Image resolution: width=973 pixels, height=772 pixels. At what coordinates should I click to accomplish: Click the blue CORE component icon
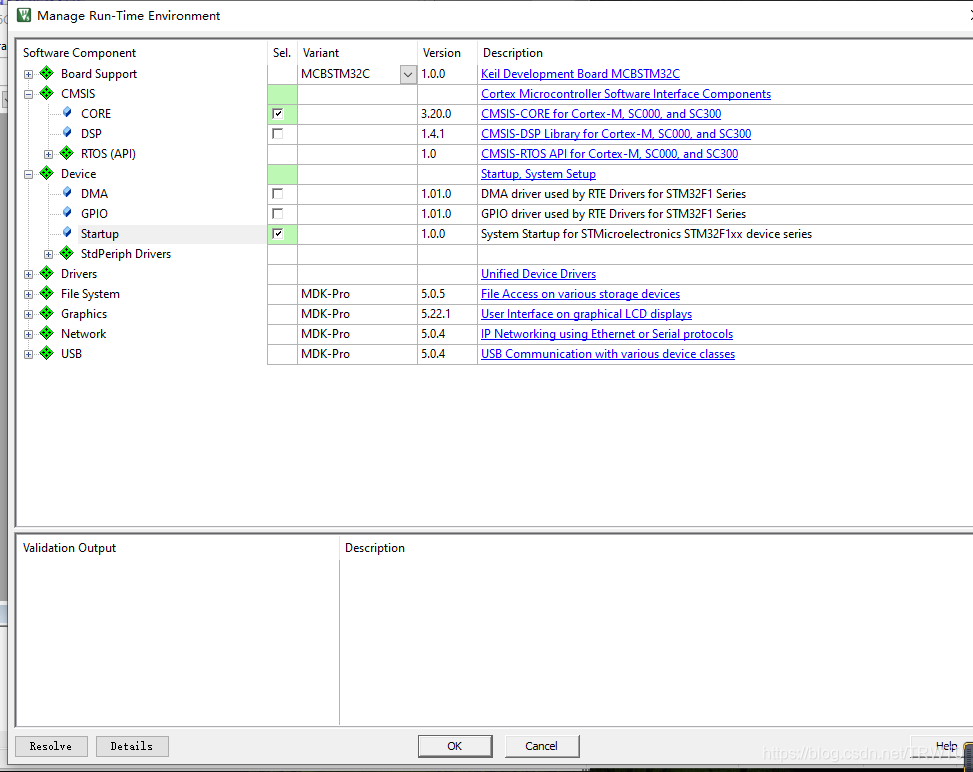[67, 113]
